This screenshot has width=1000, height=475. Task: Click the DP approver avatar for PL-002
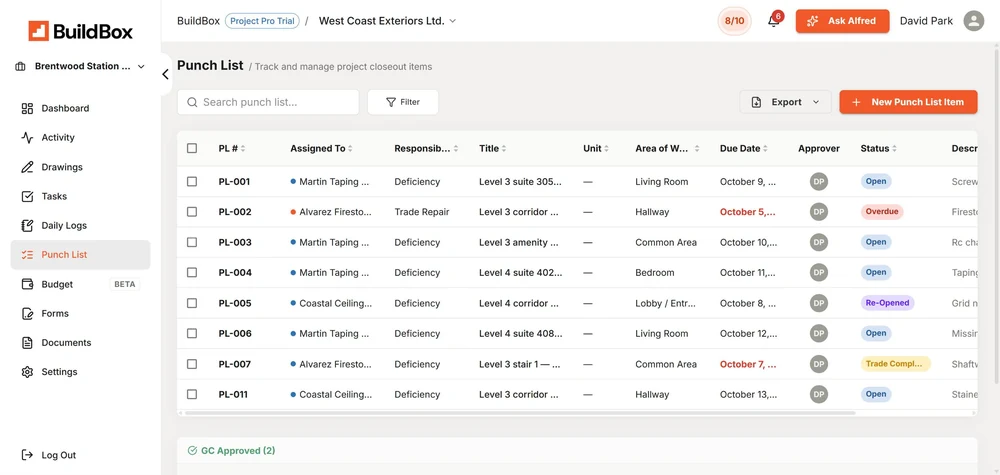click(819, 212)
